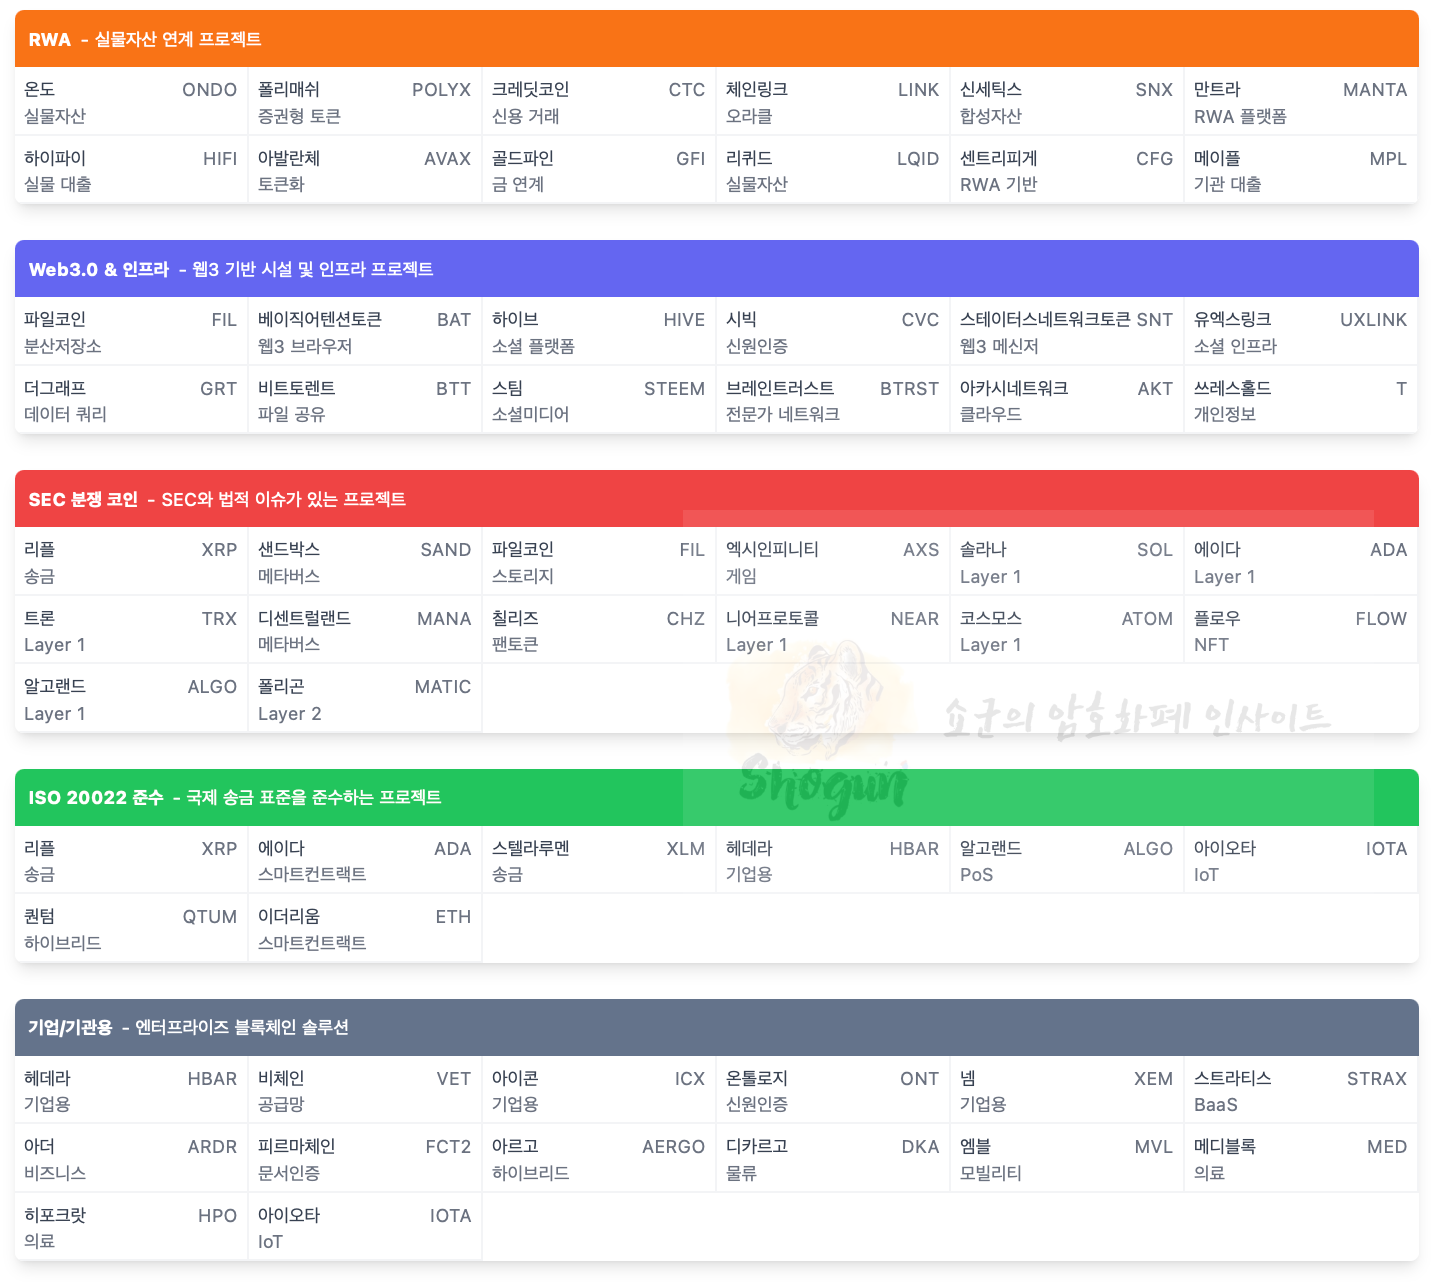Open the 디카르고 DKA cell
This screenshot has width=1438, height=1282.
pos(833,1159)
